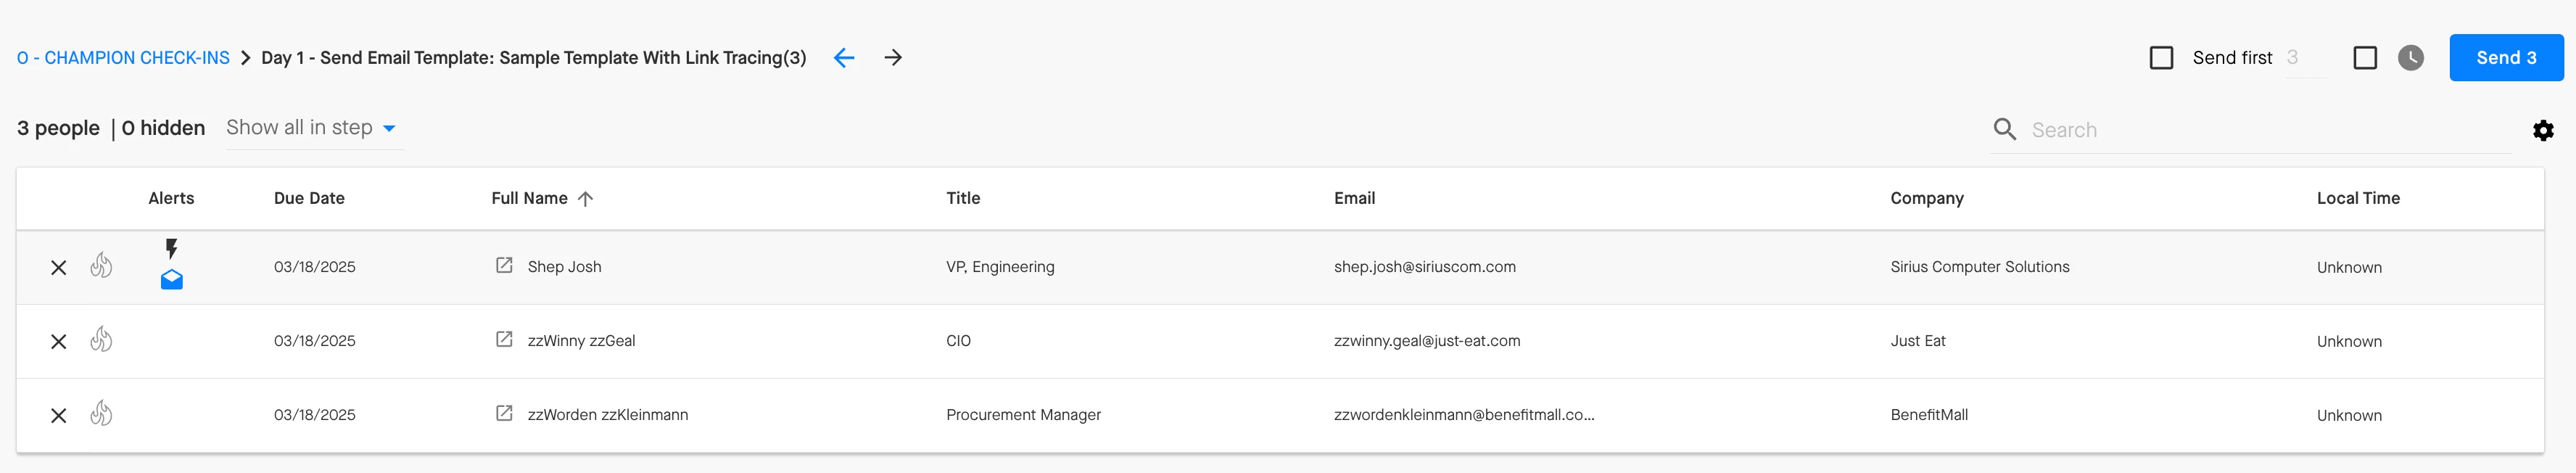Open Shep Josh profile in new tab icon
2576x473 pixels.
pyautogui.click(x=504, y=265)
